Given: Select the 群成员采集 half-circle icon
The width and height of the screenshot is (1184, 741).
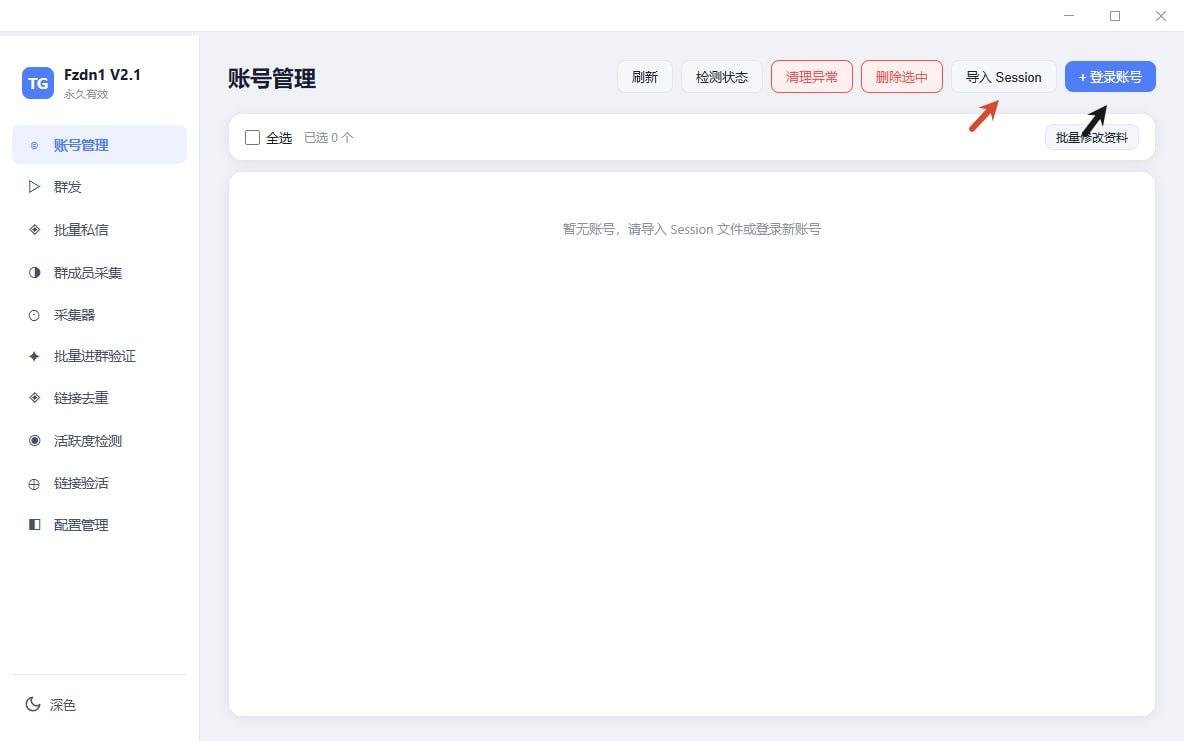Looking at the screenshot, I should (33, 272).
